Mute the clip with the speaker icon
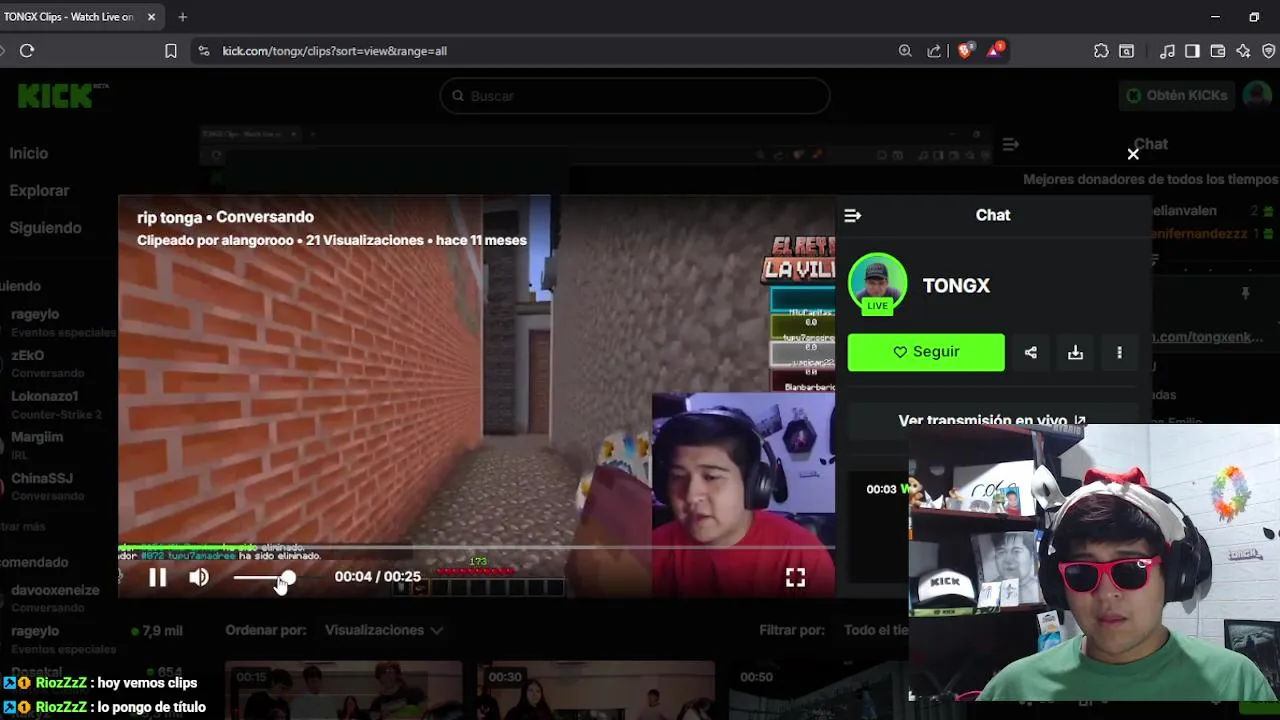This screenshot has width=1280, height=720. coord(199,577)
